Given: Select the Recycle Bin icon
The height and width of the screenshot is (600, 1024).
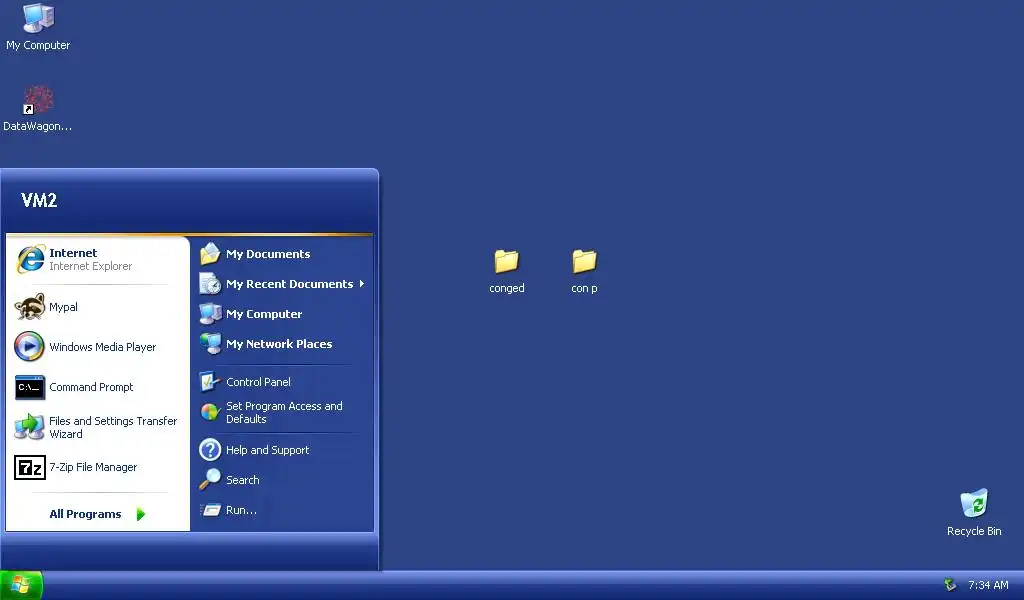Looking at the screenshot, I should coord(974,503).
